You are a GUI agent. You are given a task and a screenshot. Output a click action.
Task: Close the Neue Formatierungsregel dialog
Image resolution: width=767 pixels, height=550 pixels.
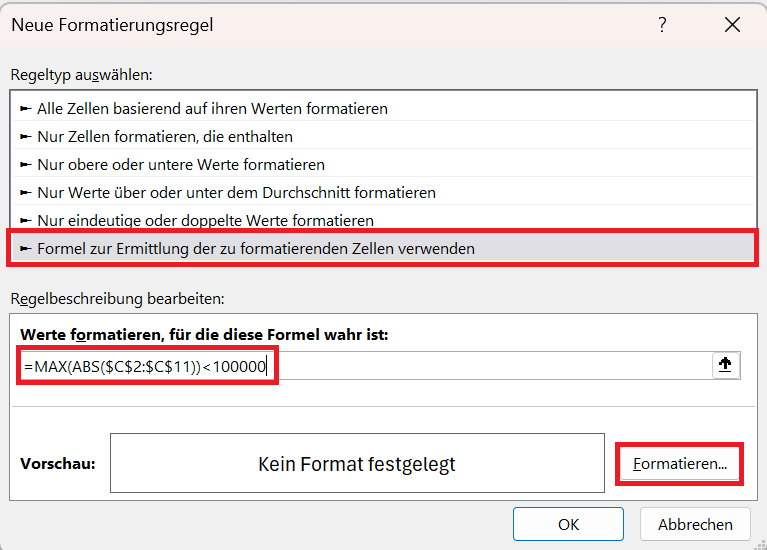(x=732, y=24)
